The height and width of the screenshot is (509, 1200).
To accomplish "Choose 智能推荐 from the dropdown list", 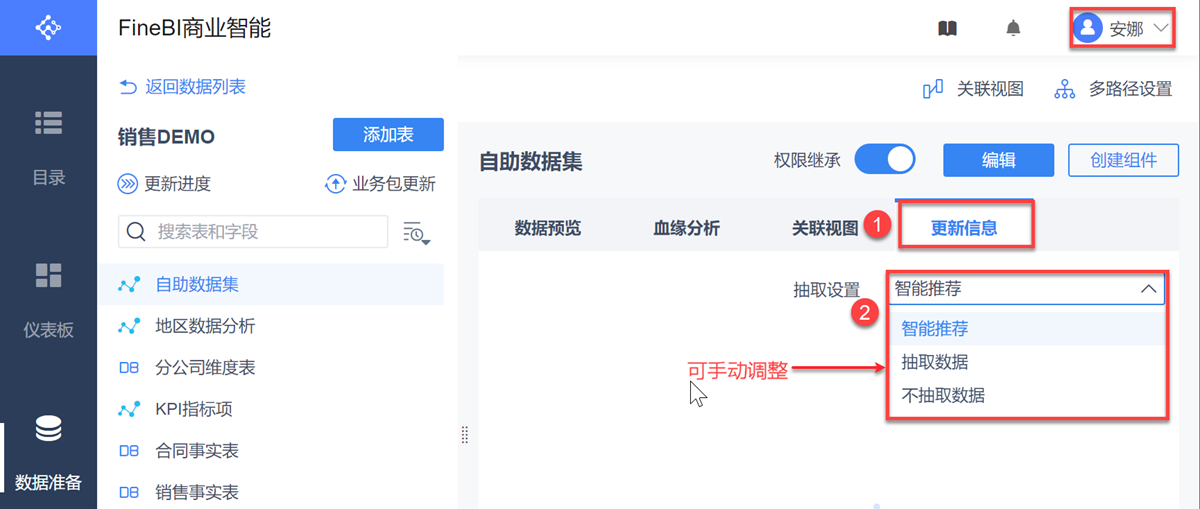I will point(1025,328).
